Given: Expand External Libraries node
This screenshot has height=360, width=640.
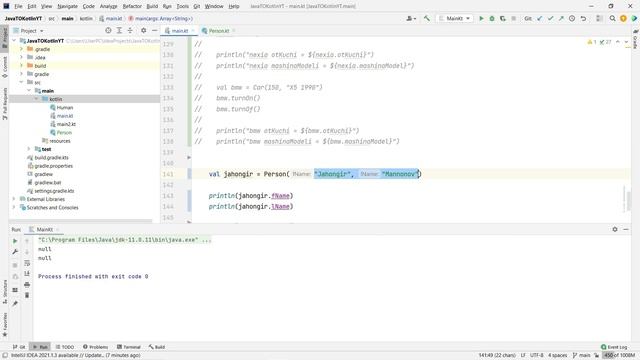Looking at the screenshot, I should pos(14,199).
